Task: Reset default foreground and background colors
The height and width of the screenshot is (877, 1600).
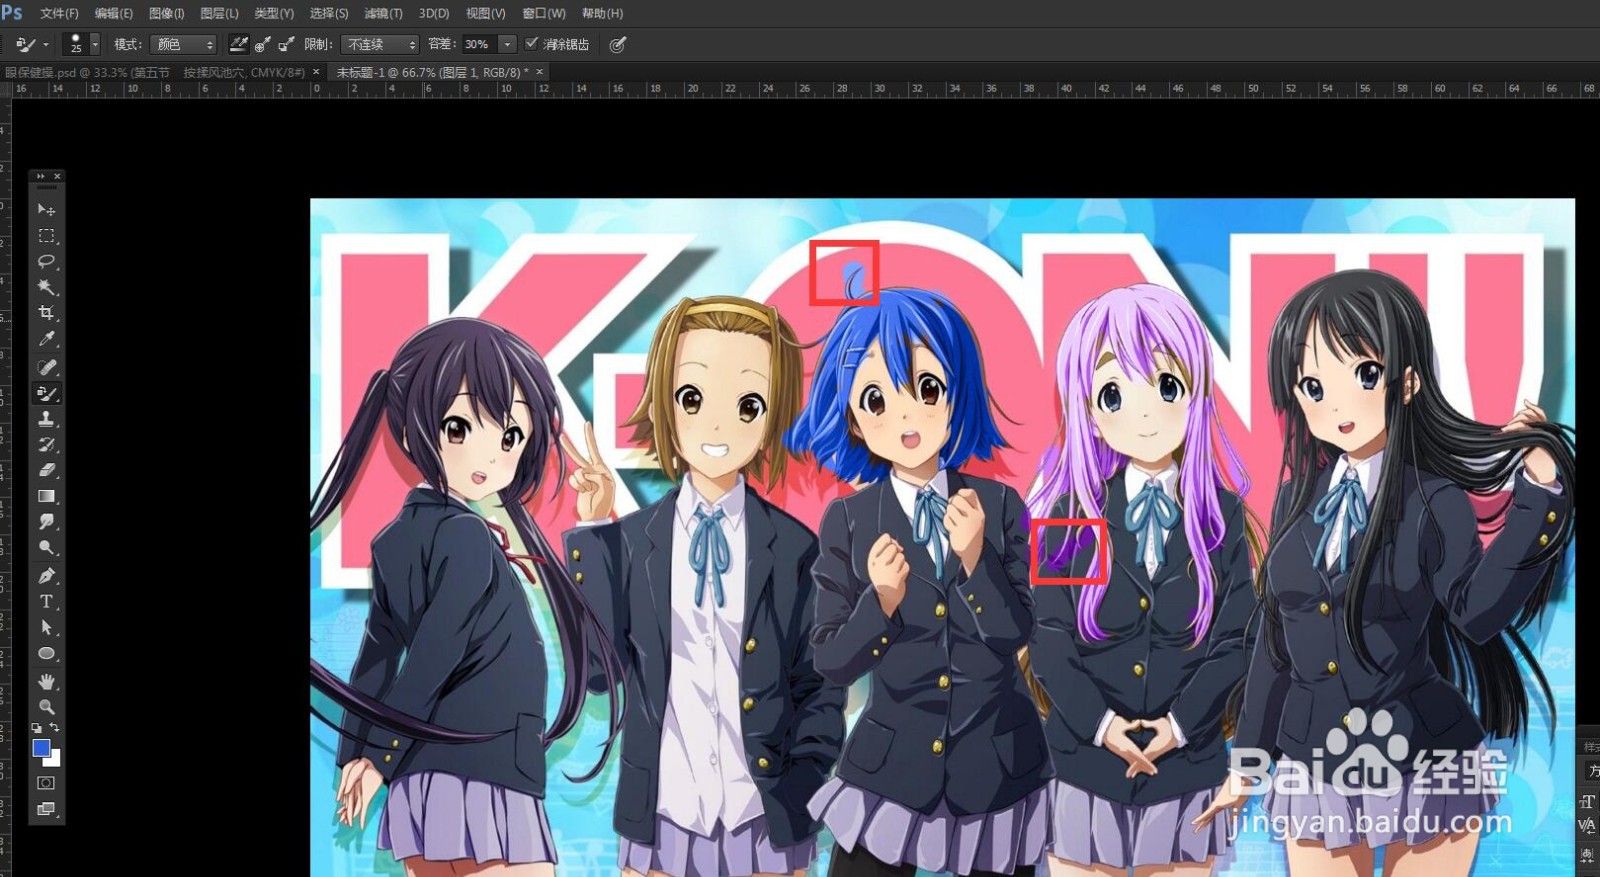Action: 37,728
